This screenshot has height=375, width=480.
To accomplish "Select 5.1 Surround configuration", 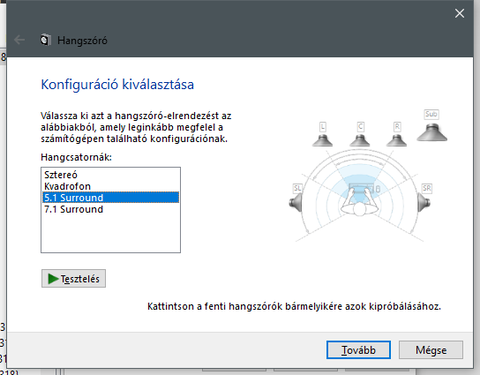I will pos(111,197).
